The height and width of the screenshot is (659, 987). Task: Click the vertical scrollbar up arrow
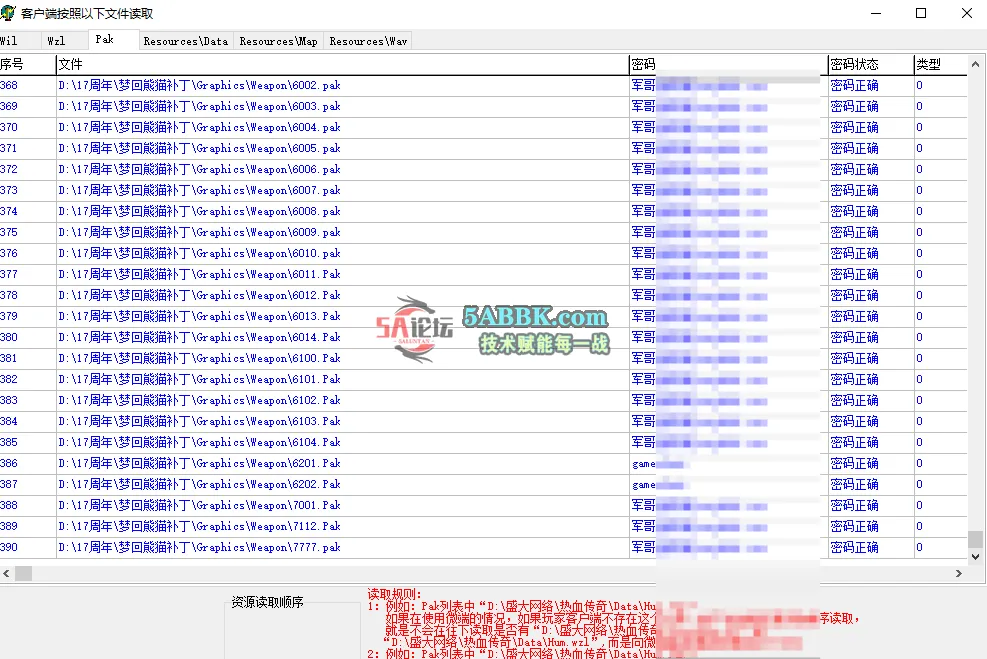click(x=975, y=64)
